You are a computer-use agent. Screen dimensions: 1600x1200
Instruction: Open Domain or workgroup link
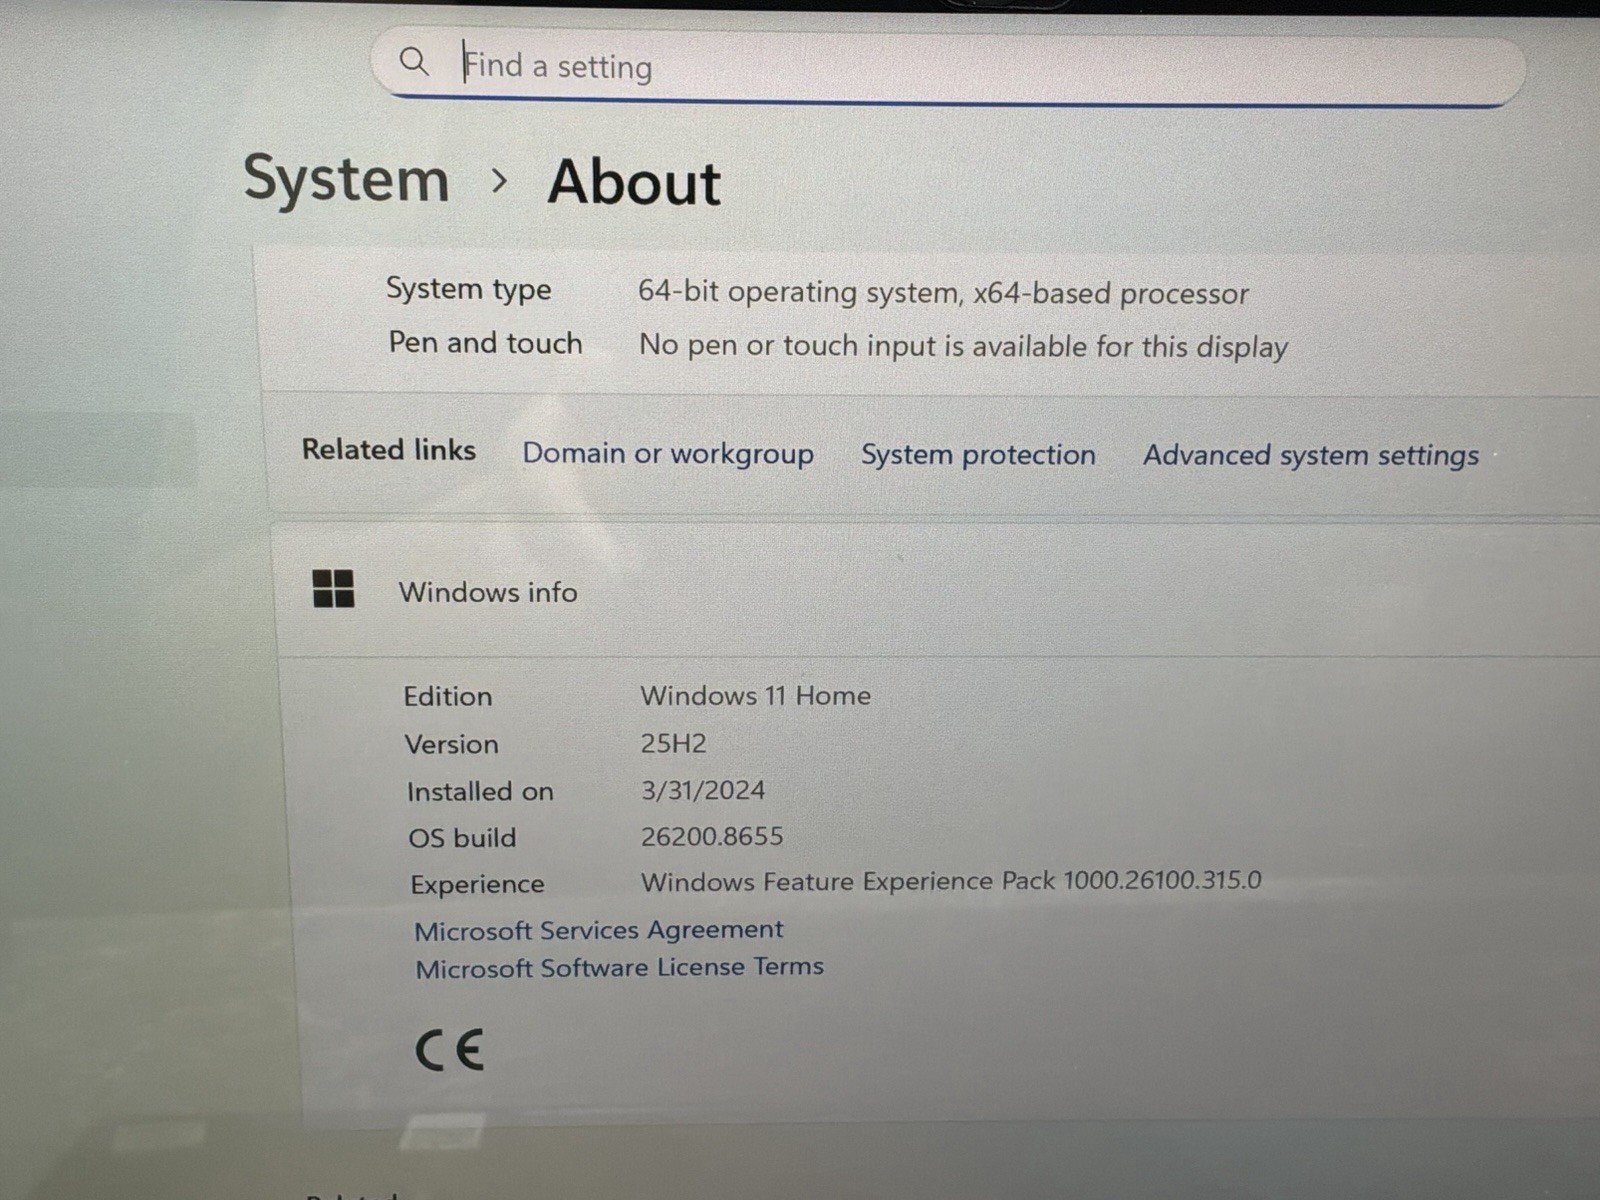668,453
